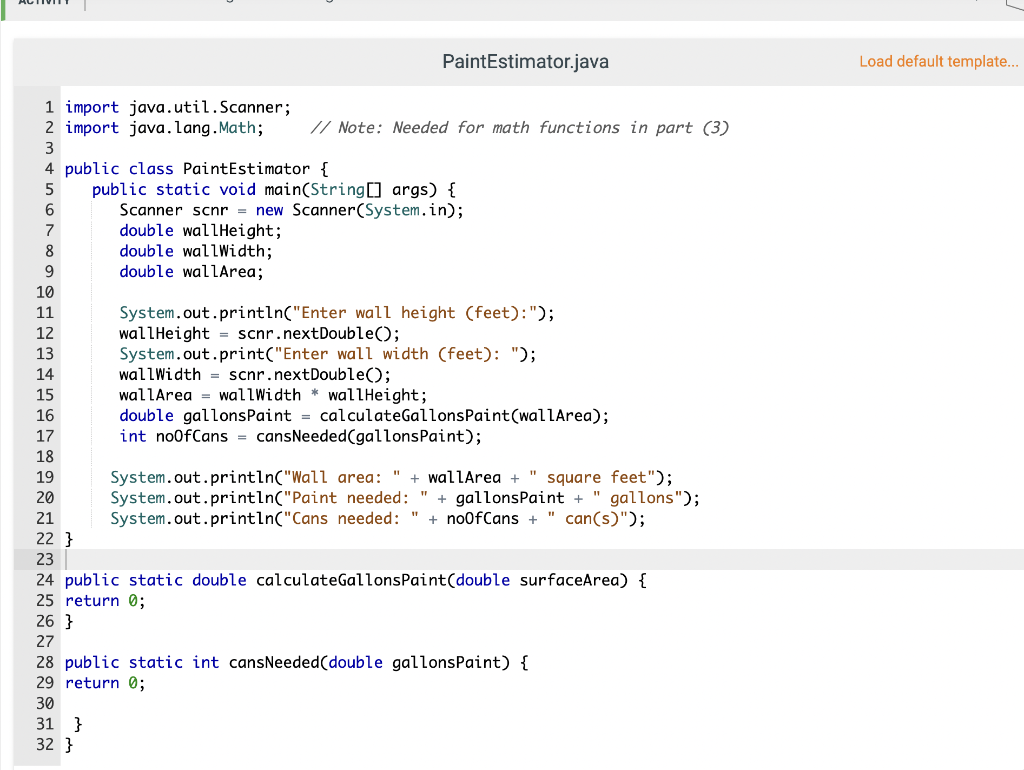1024x770 pixels.
Task: Click line number 32 at file end
Action: [44, 744]
